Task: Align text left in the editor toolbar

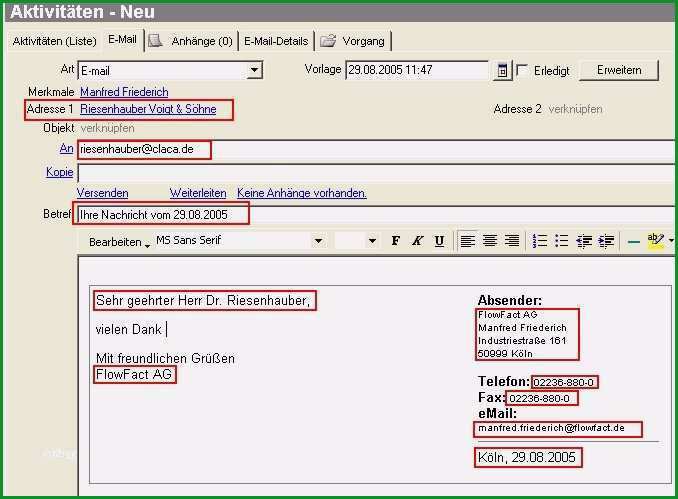Action: (x=468, y=241)
